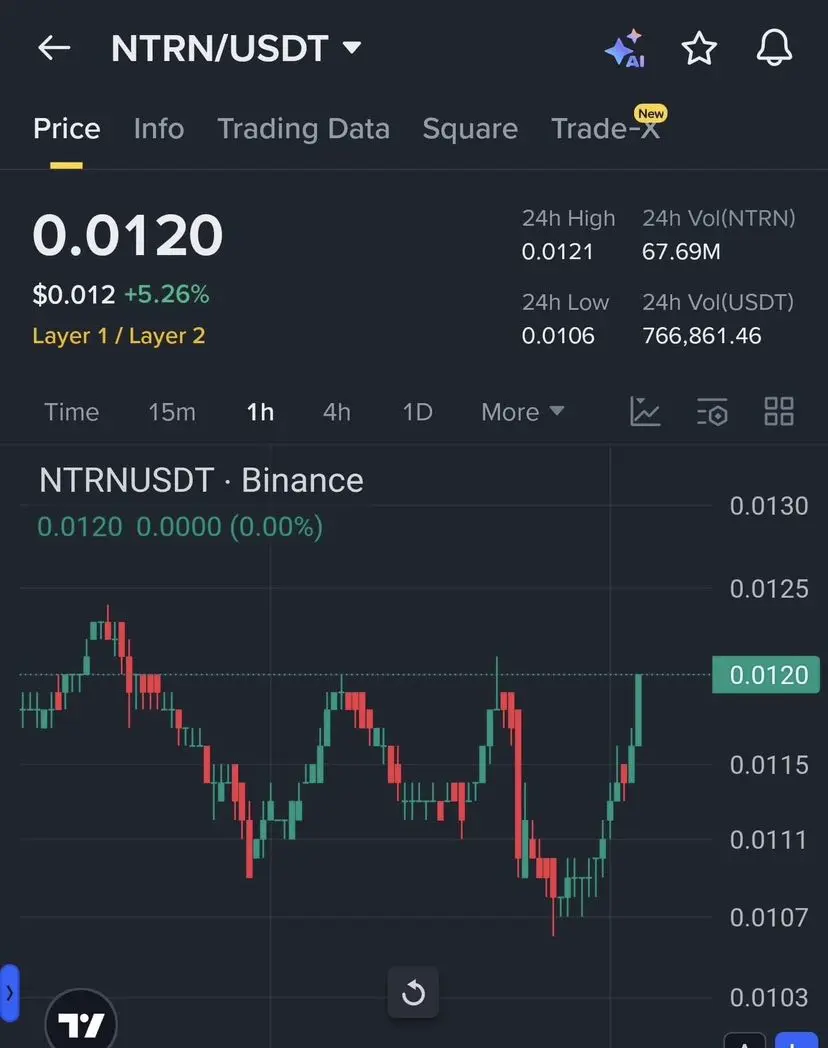Select the 1h chart interval
This screenshot has width=828, height=1048.
(261, 412)
